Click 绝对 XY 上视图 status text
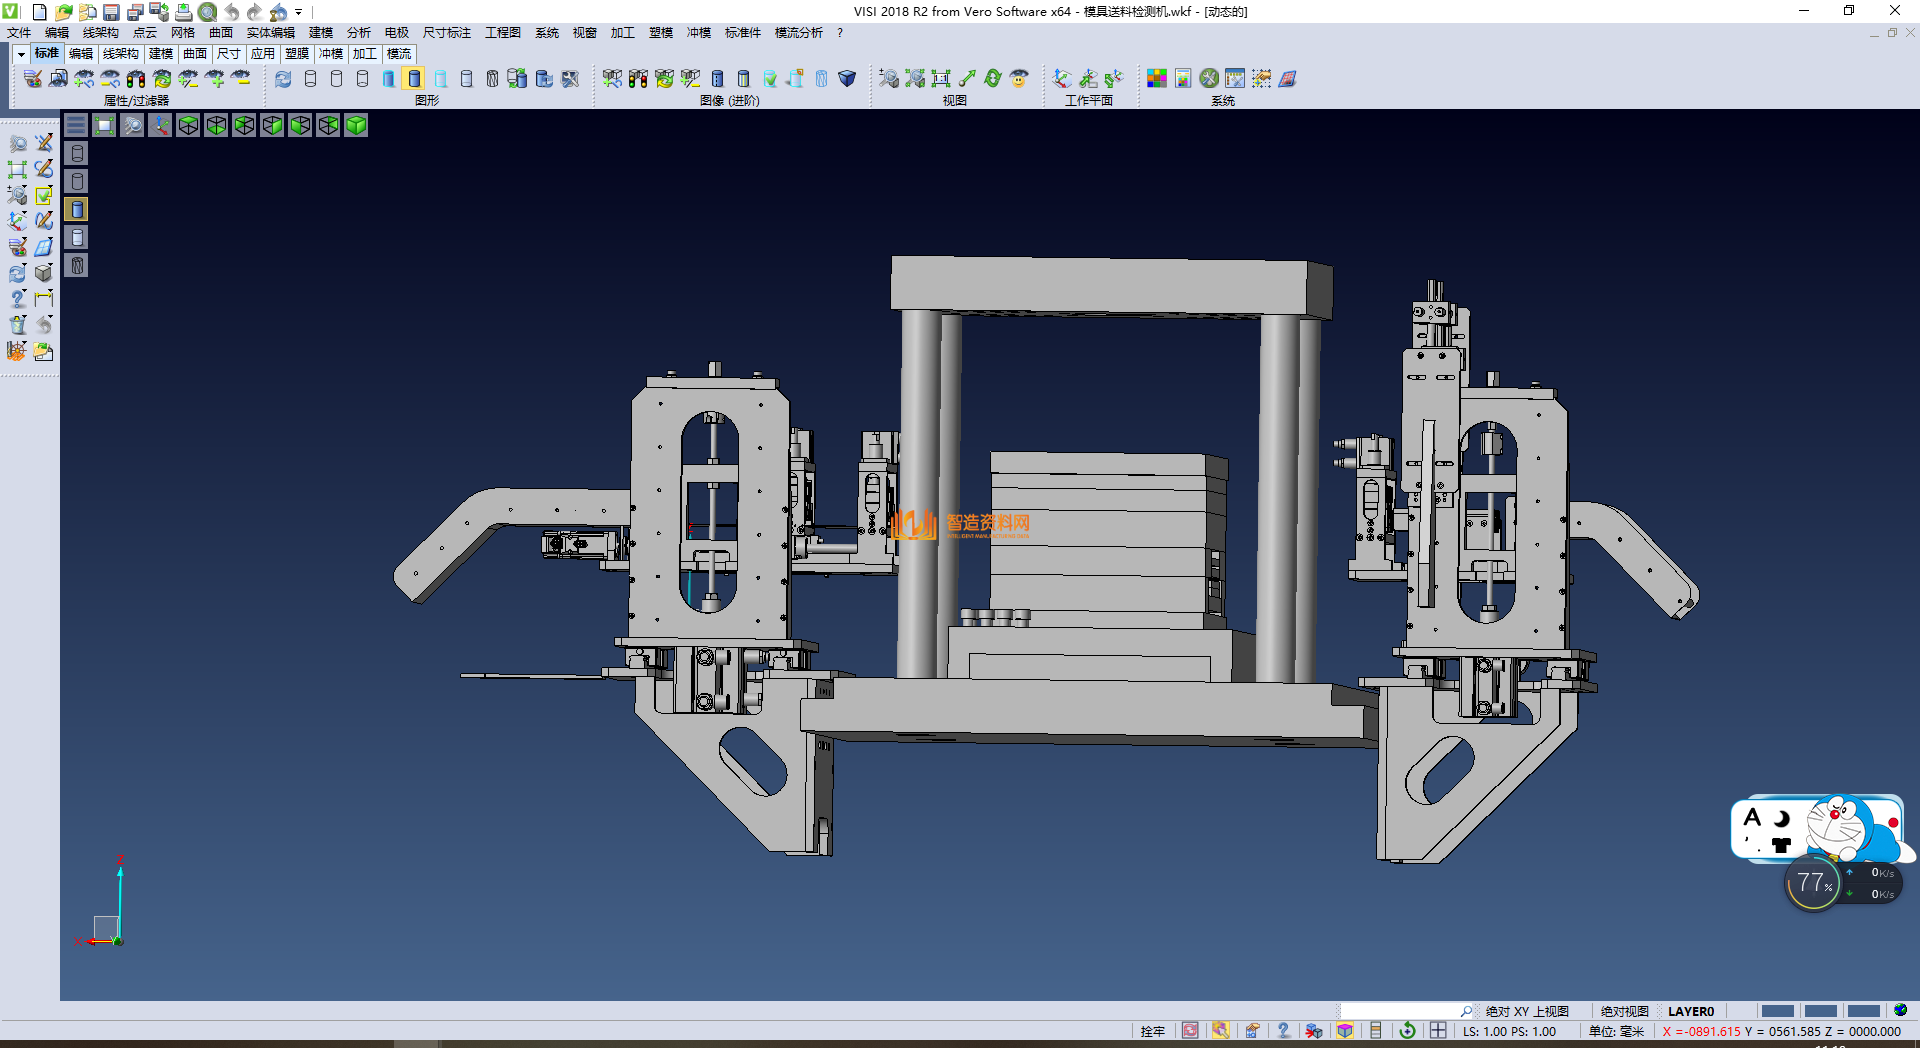 click(x=1527, y=1011)
